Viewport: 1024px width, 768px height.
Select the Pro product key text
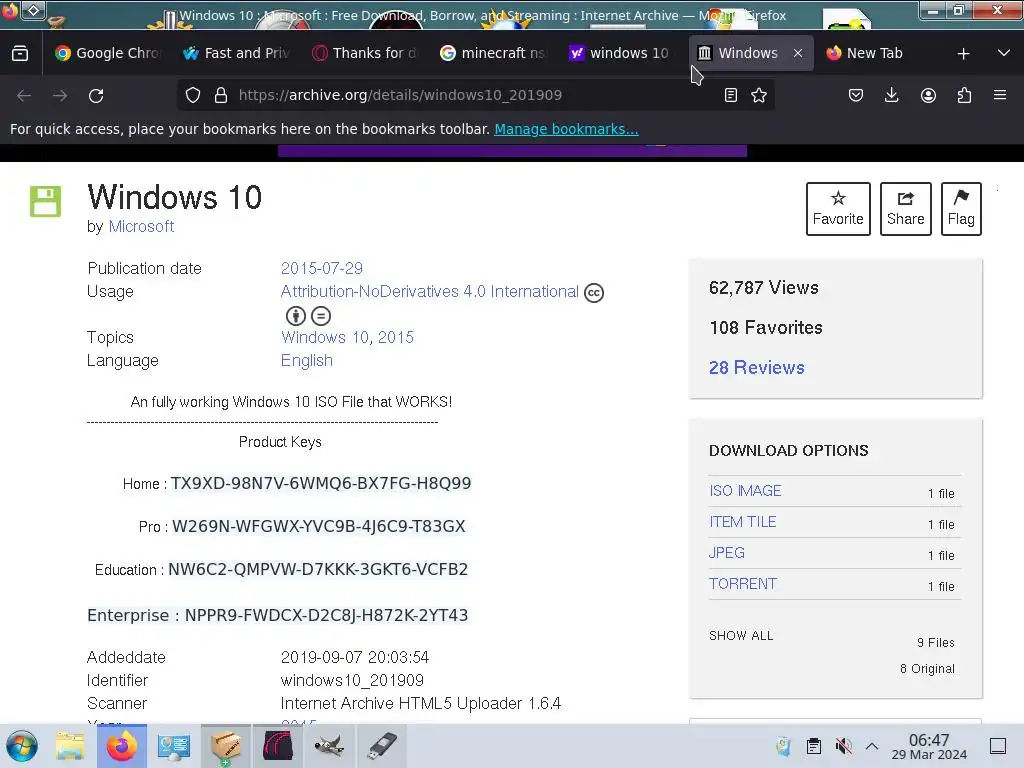[319, 526]
